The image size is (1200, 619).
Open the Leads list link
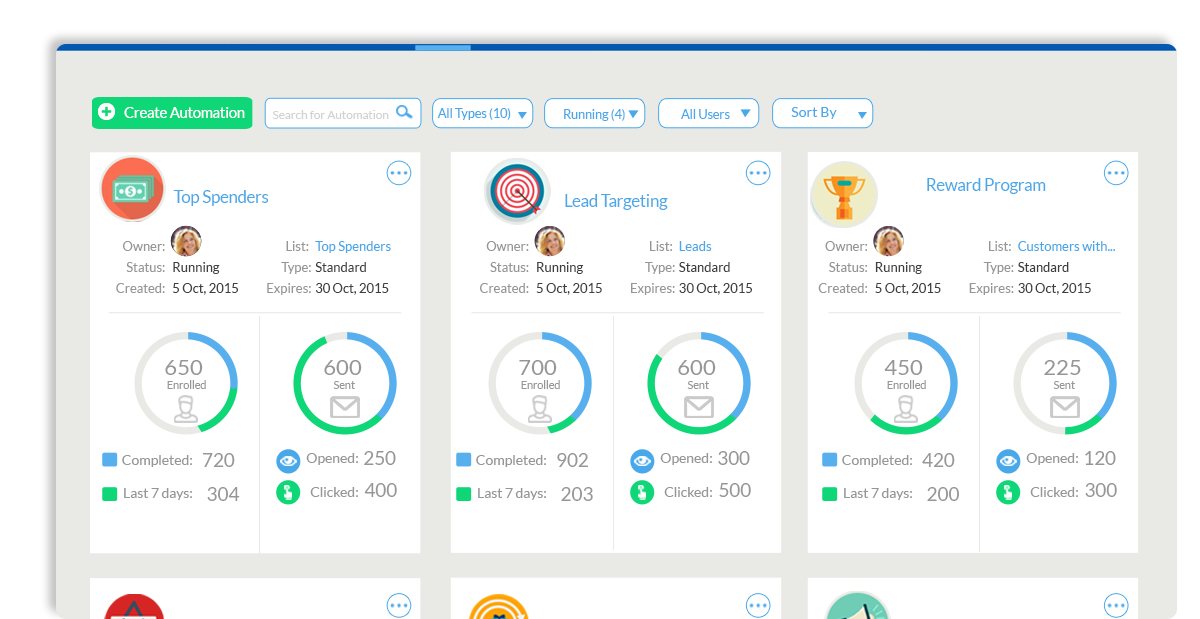[x=695, y=246]
